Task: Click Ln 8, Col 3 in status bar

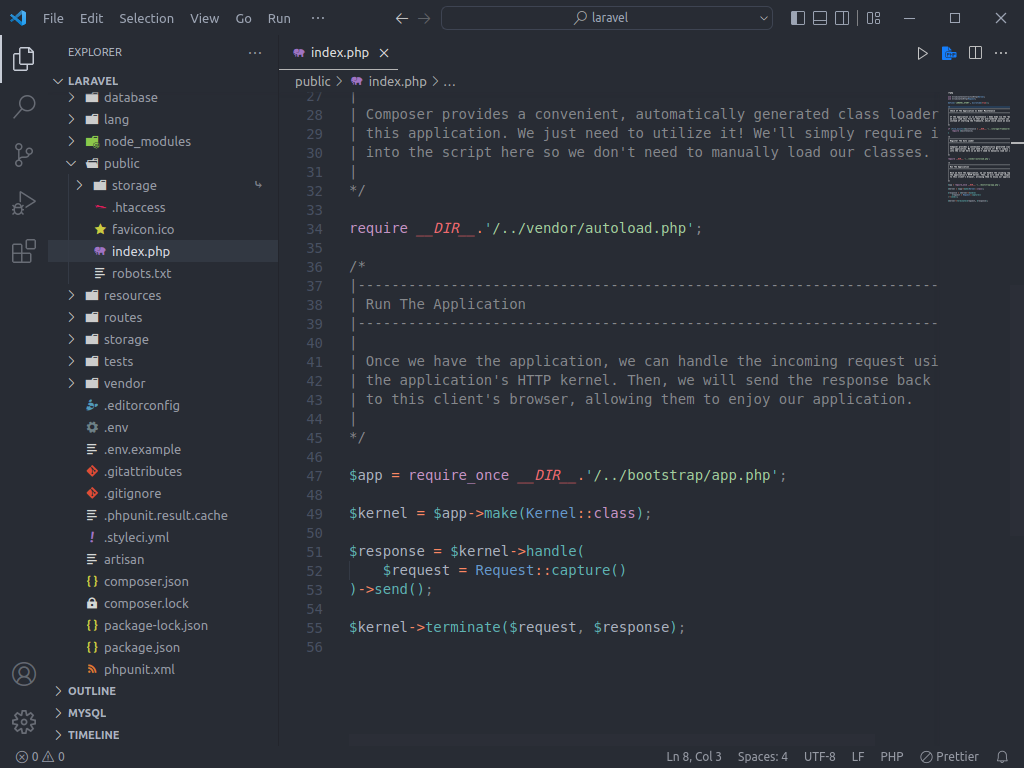Action: point(694,757)
